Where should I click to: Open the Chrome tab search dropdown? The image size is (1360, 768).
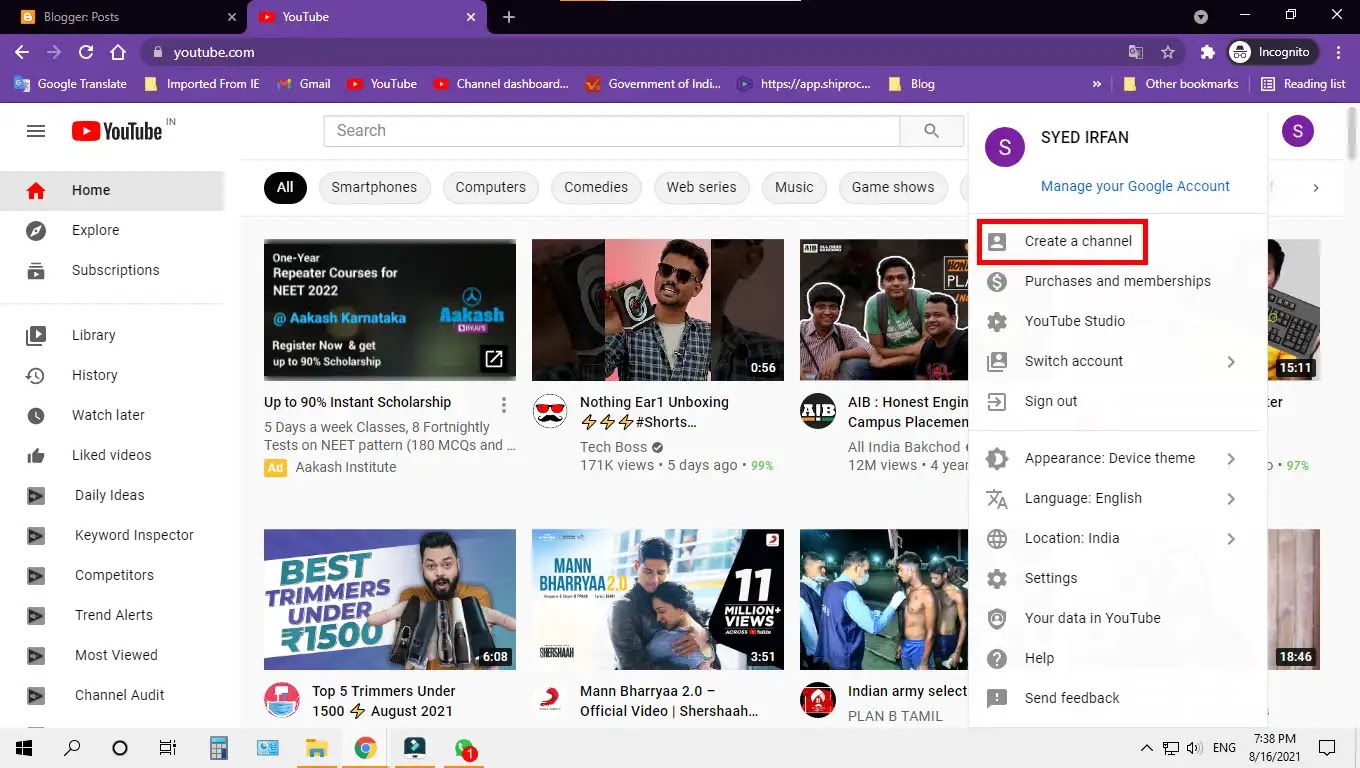tap(1201, 17)
